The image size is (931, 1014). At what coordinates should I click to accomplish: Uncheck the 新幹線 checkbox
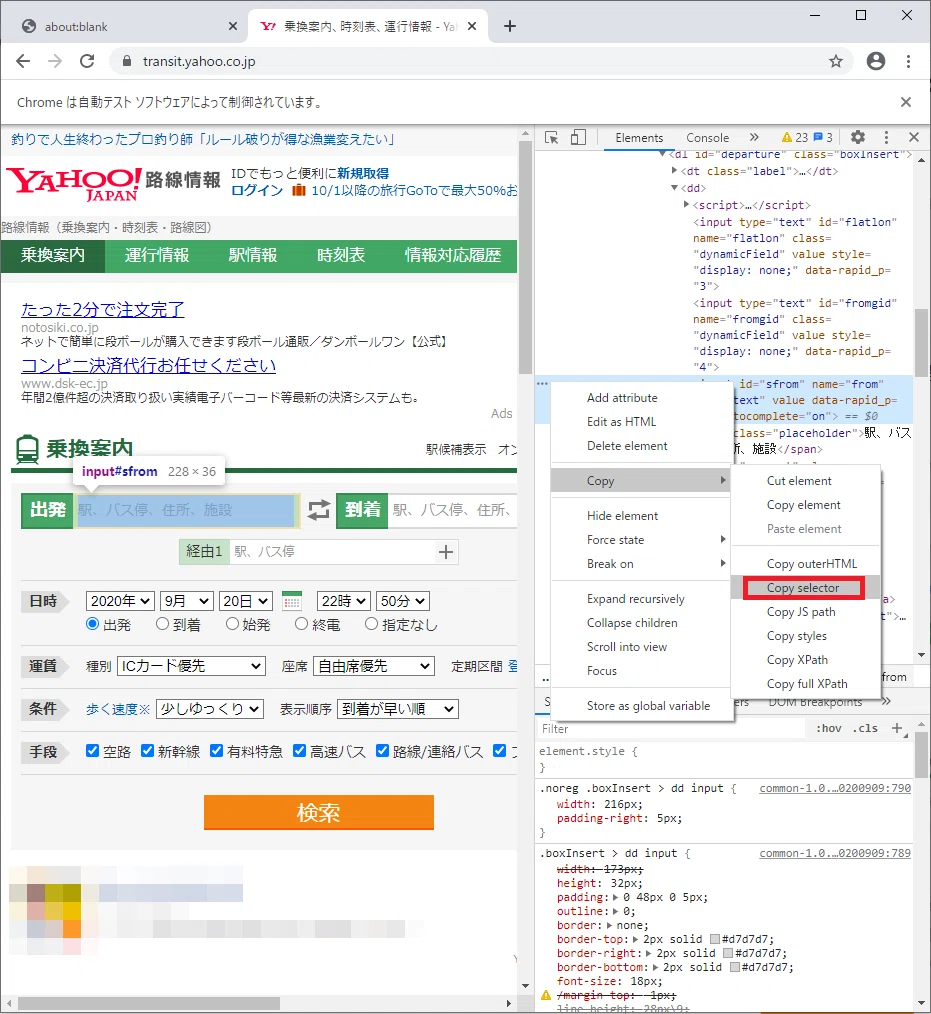(x=147, y=750)
